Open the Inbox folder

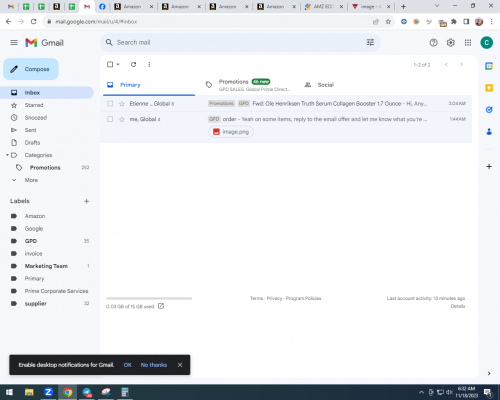(x=47, y=92)
